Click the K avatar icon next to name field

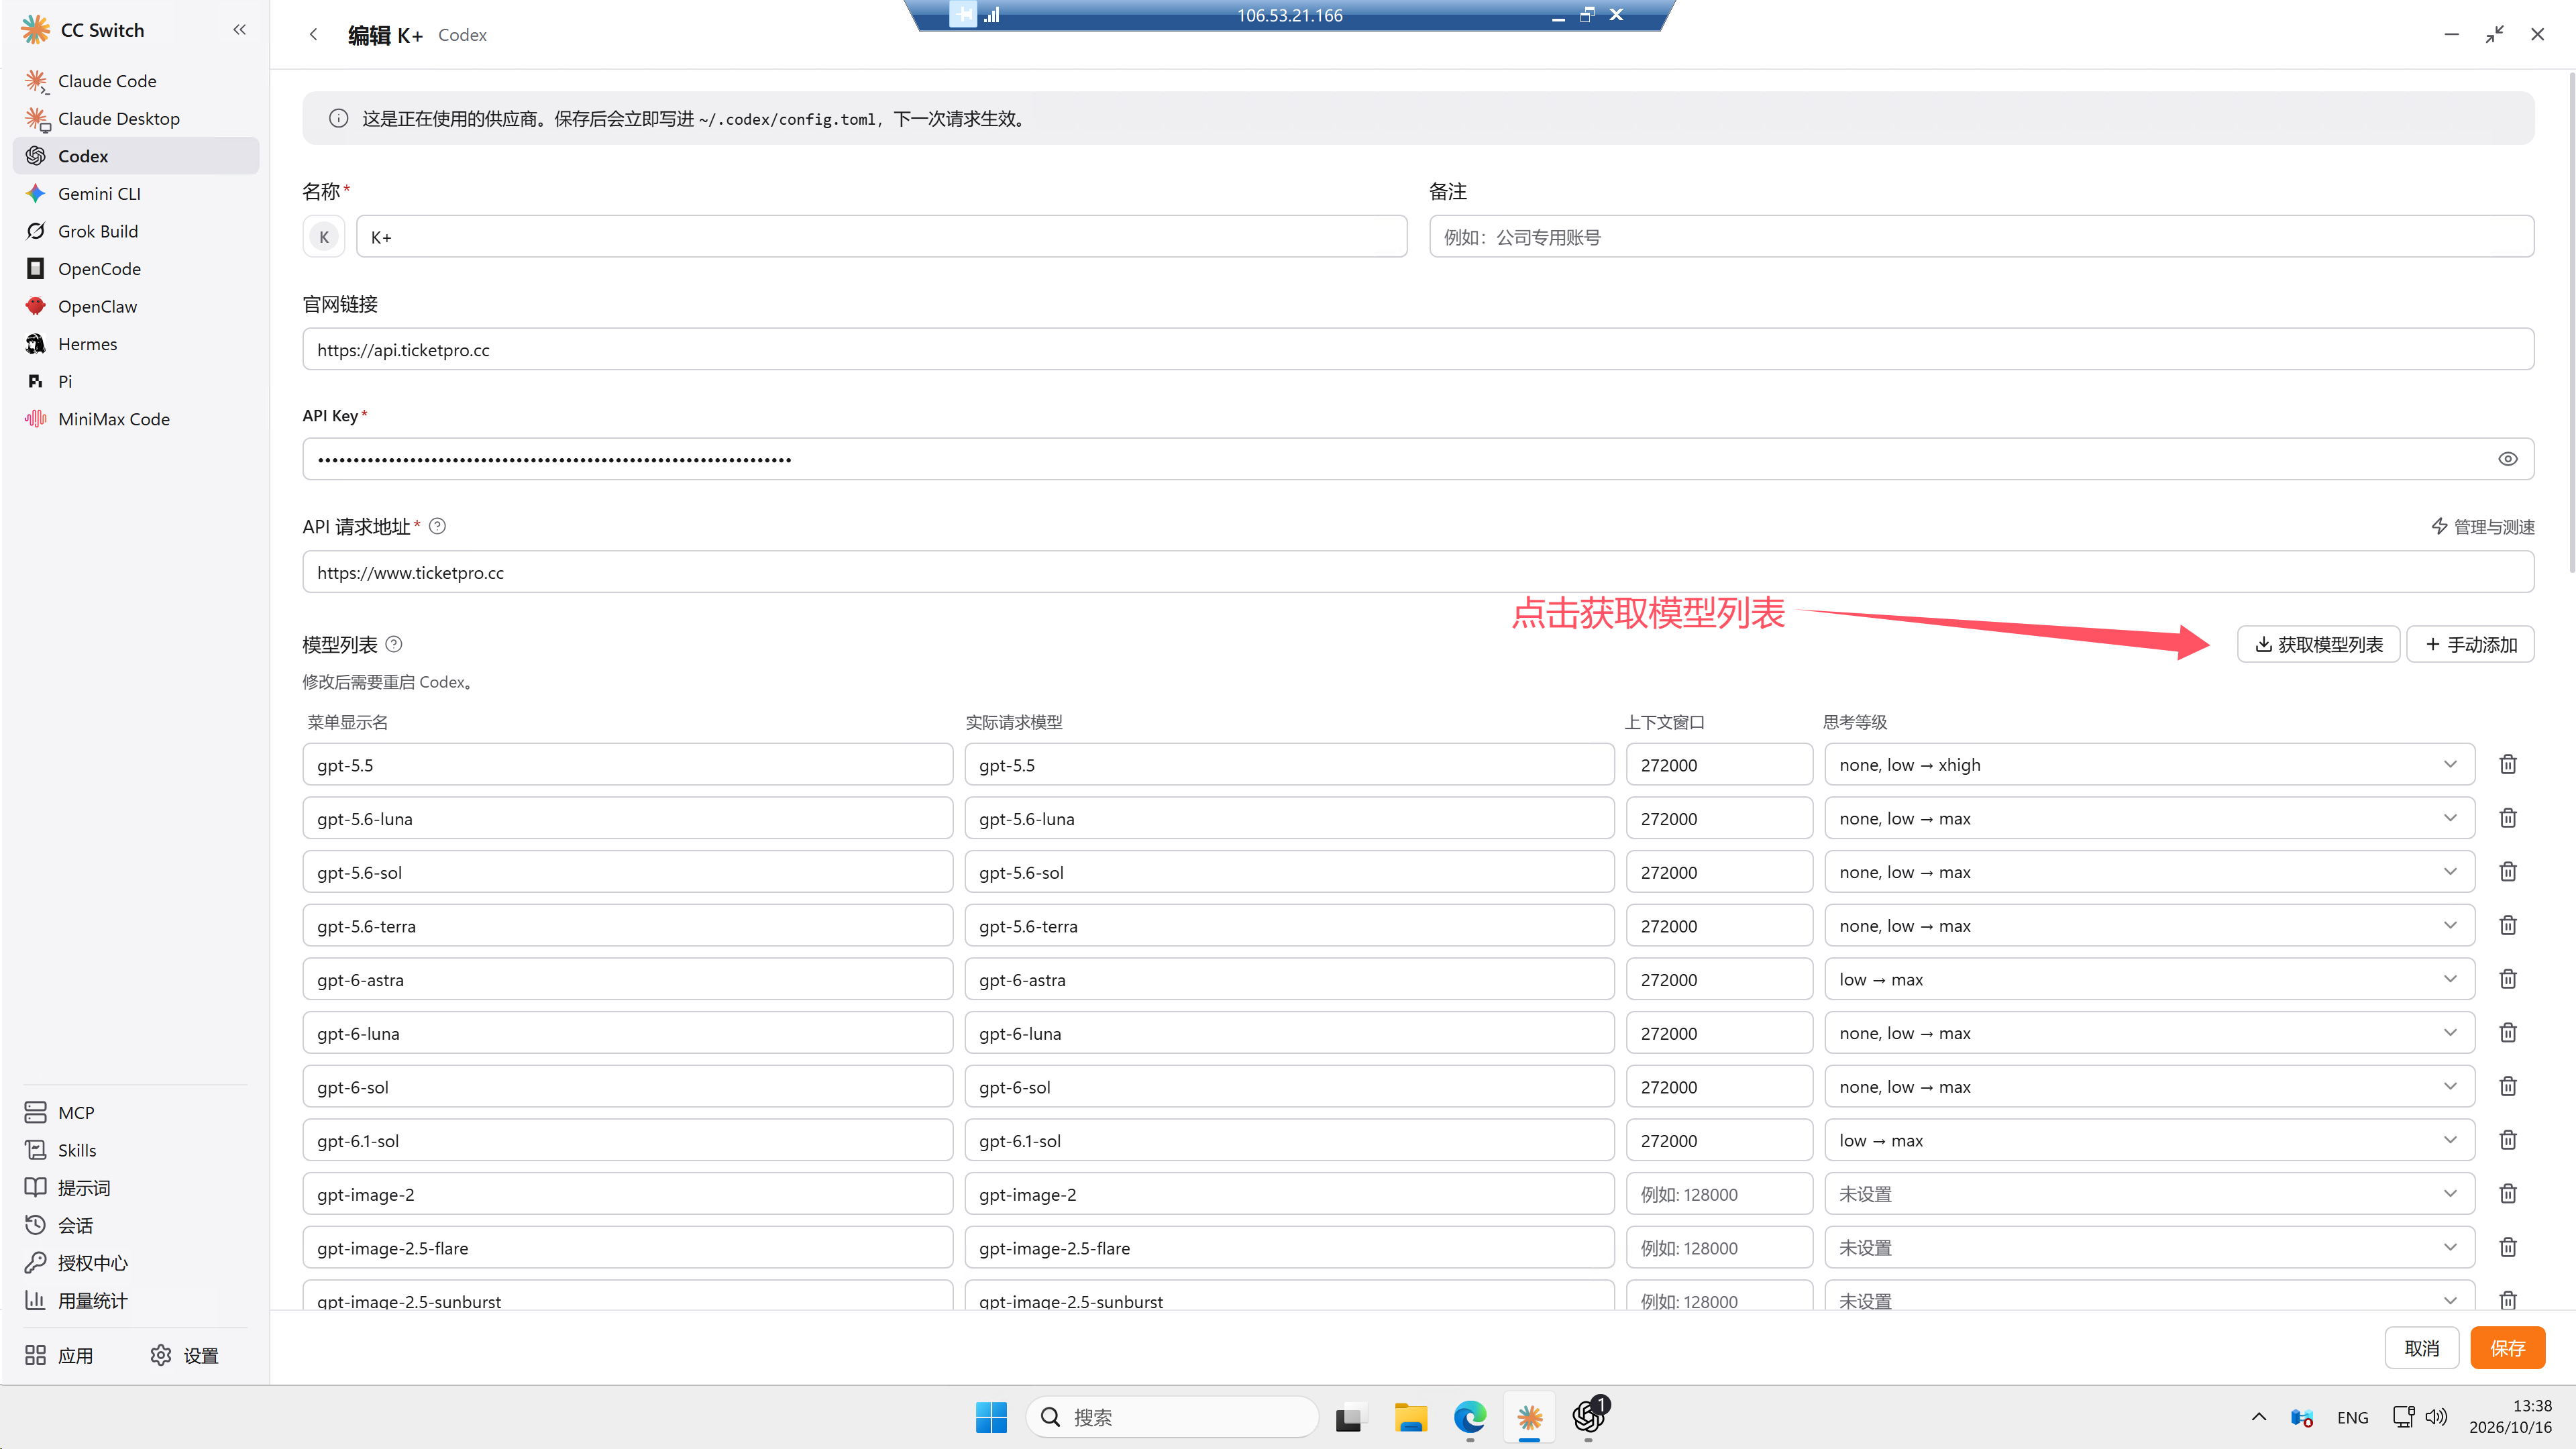pyautogui.click(x=323, y=237)
